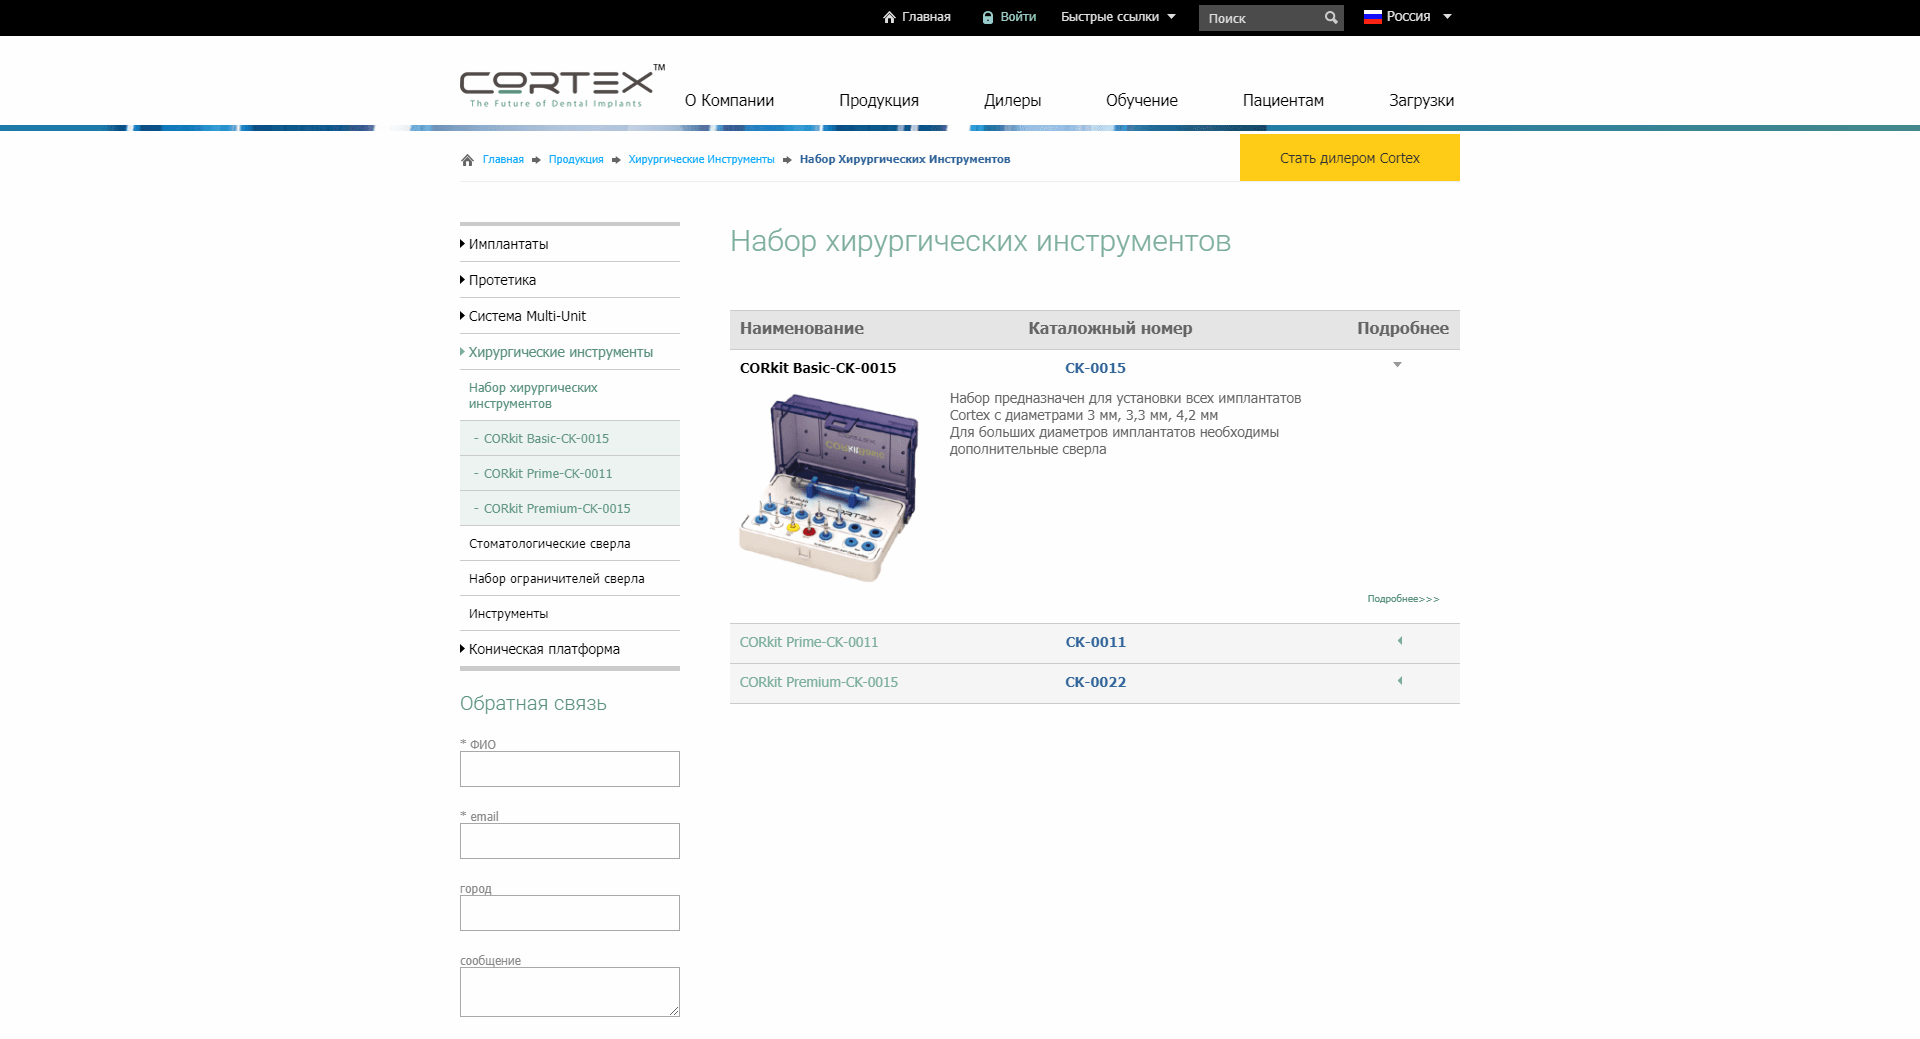
Task: Click the email input field
Action: click(x=570, y=841)
